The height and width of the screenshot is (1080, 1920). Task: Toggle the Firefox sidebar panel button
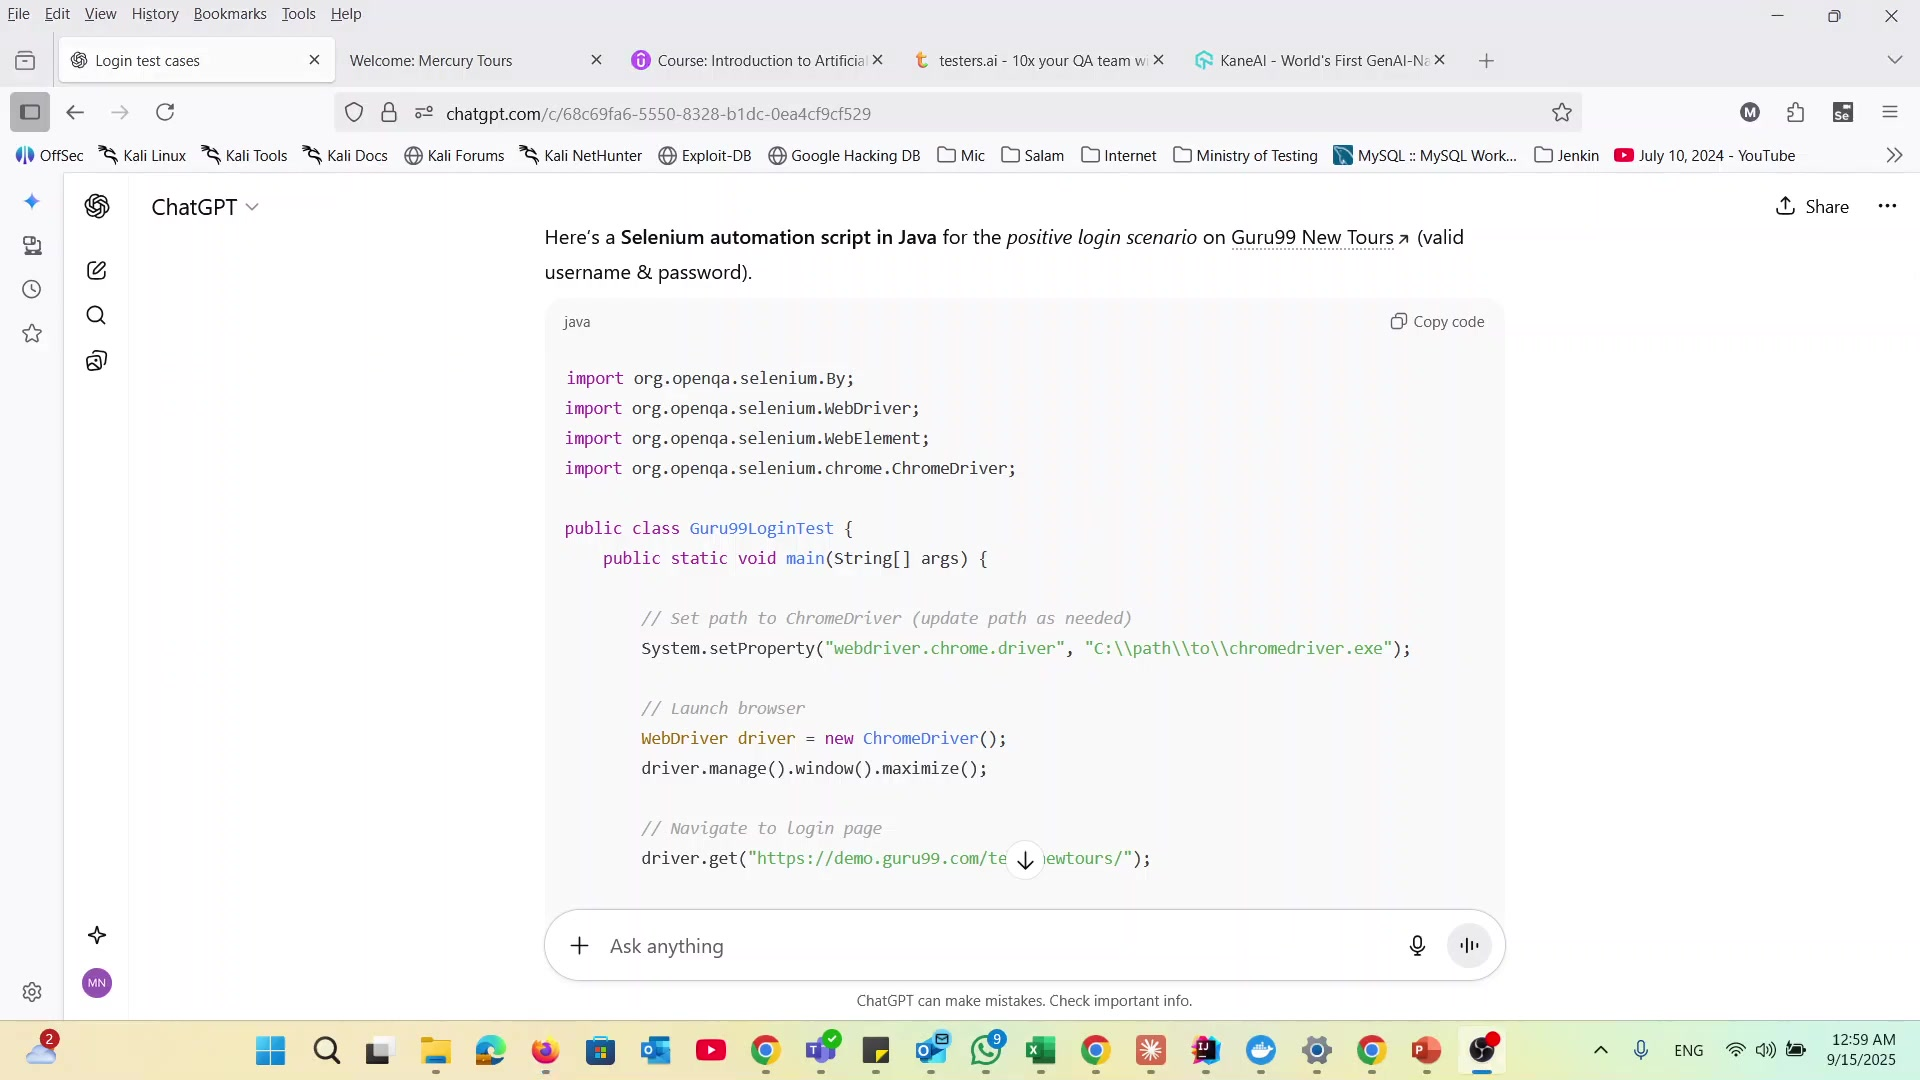30,112
